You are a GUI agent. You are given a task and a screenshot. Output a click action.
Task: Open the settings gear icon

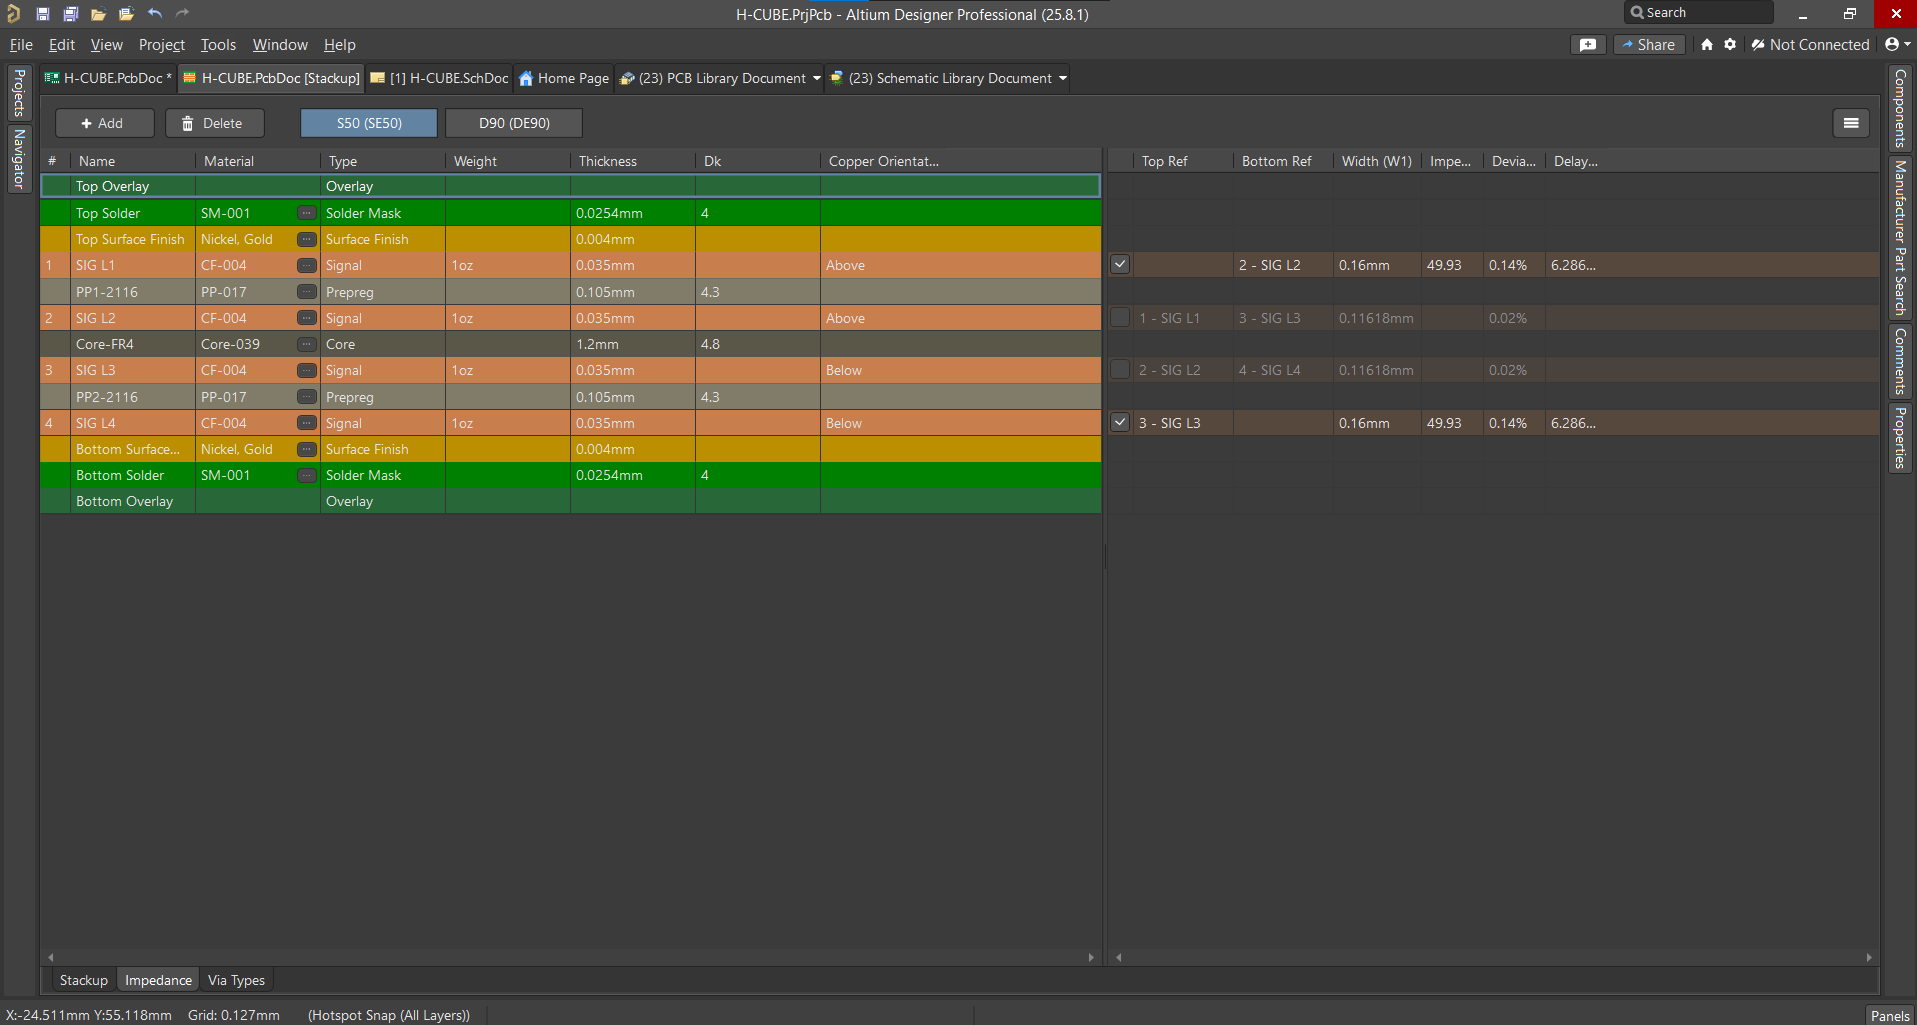(1730, 45)
